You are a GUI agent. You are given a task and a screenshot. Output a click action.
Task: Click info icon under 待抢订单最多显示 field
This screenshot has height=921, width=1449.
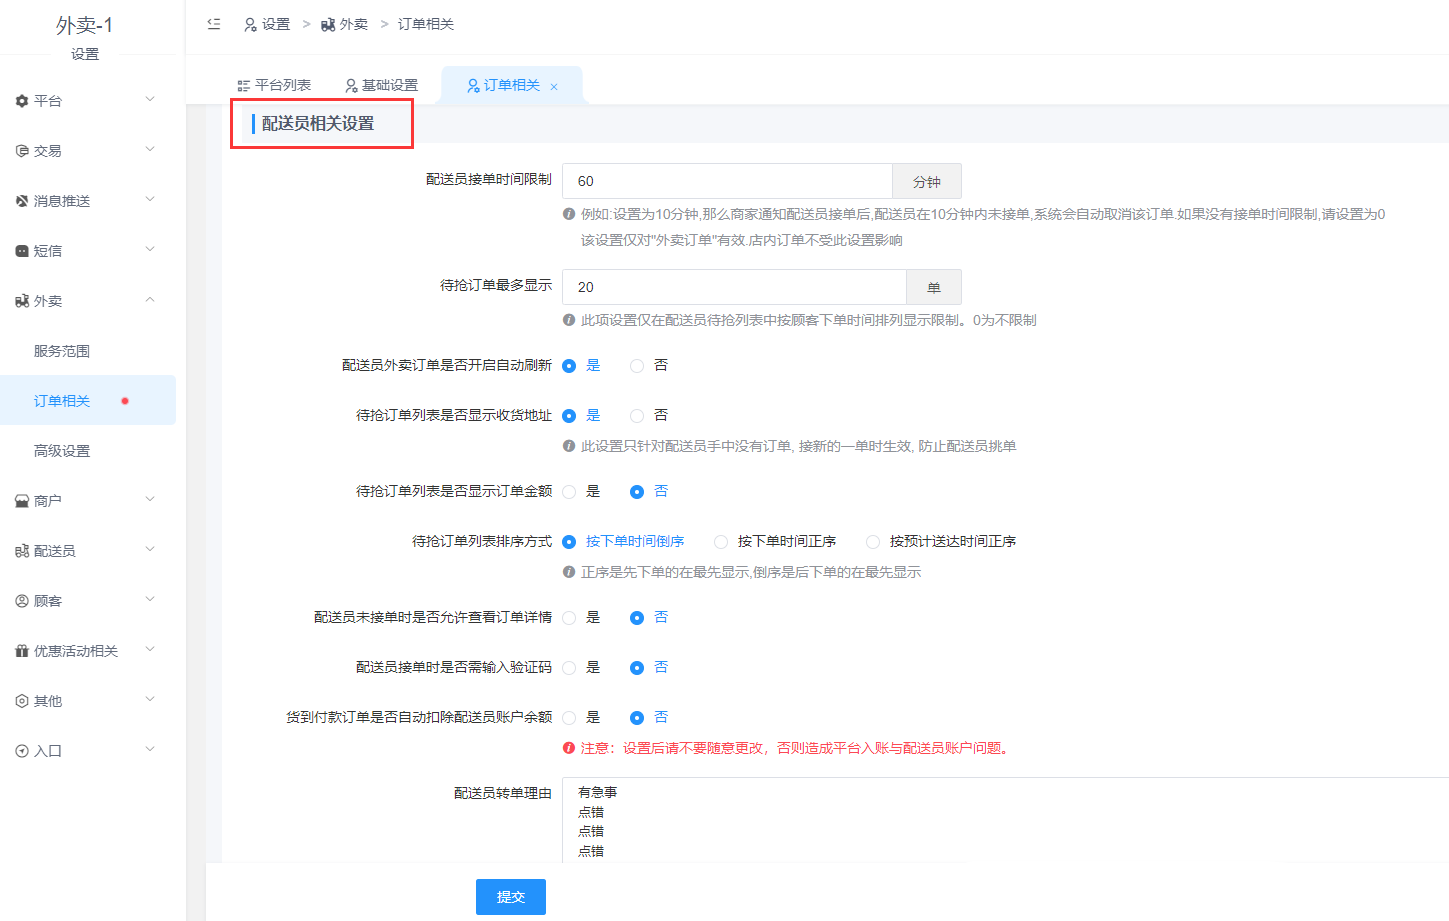point(569,320)
